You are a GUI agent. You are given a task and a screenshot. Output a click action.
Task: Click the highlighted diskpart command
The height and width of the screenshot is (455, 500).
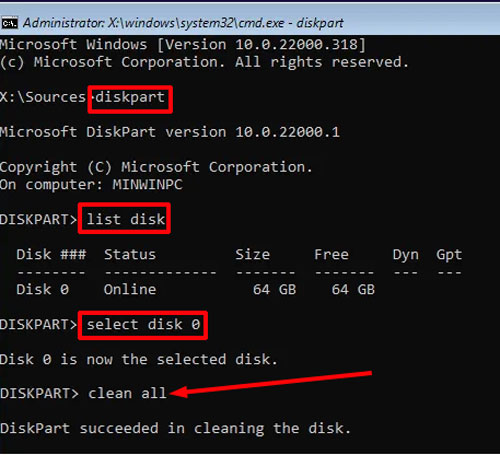coord(130,99)
